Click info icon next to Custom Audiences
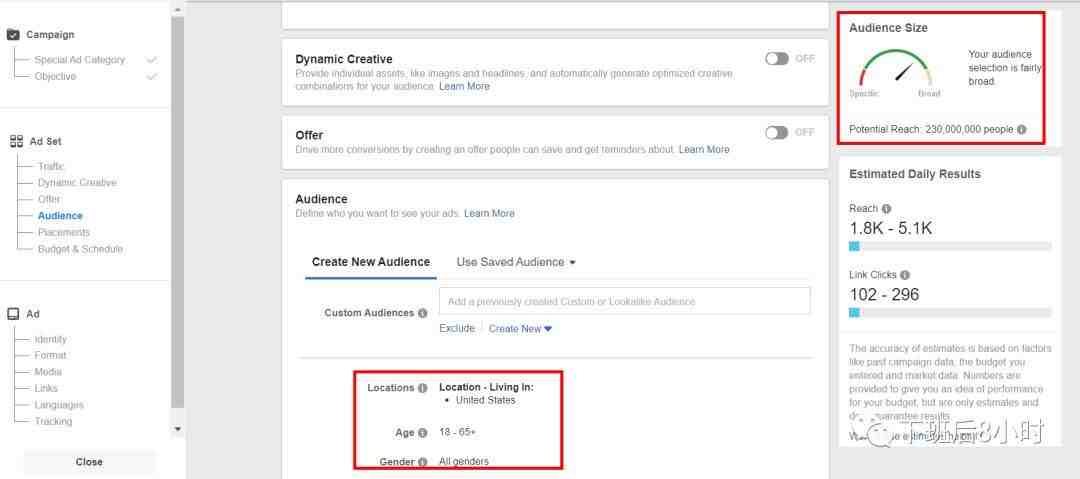 coord(423,313)
